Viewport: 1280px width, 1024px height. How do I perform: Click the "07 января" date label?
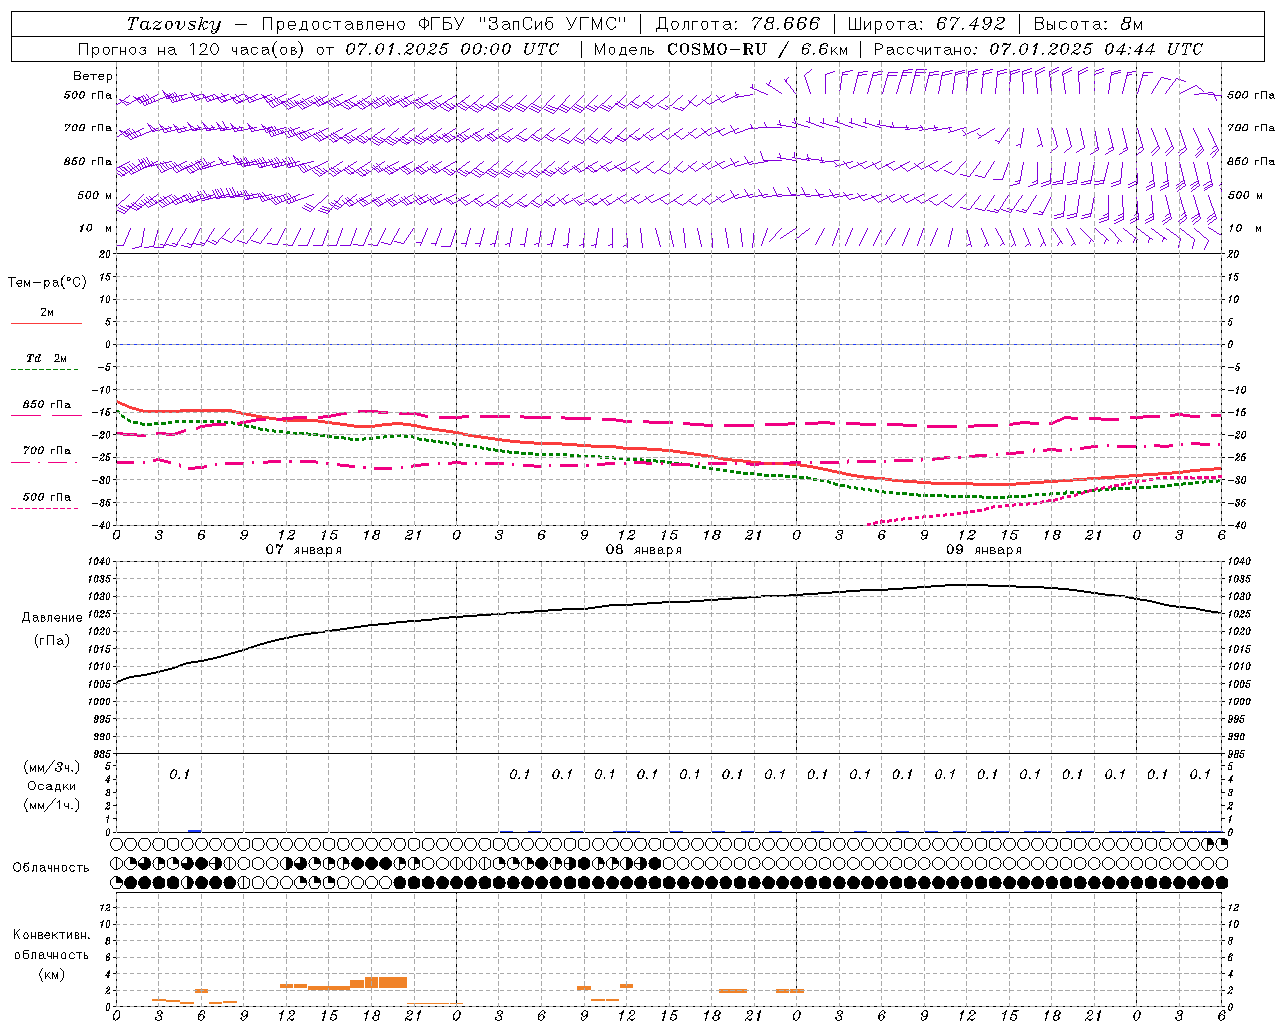[304, 550]
